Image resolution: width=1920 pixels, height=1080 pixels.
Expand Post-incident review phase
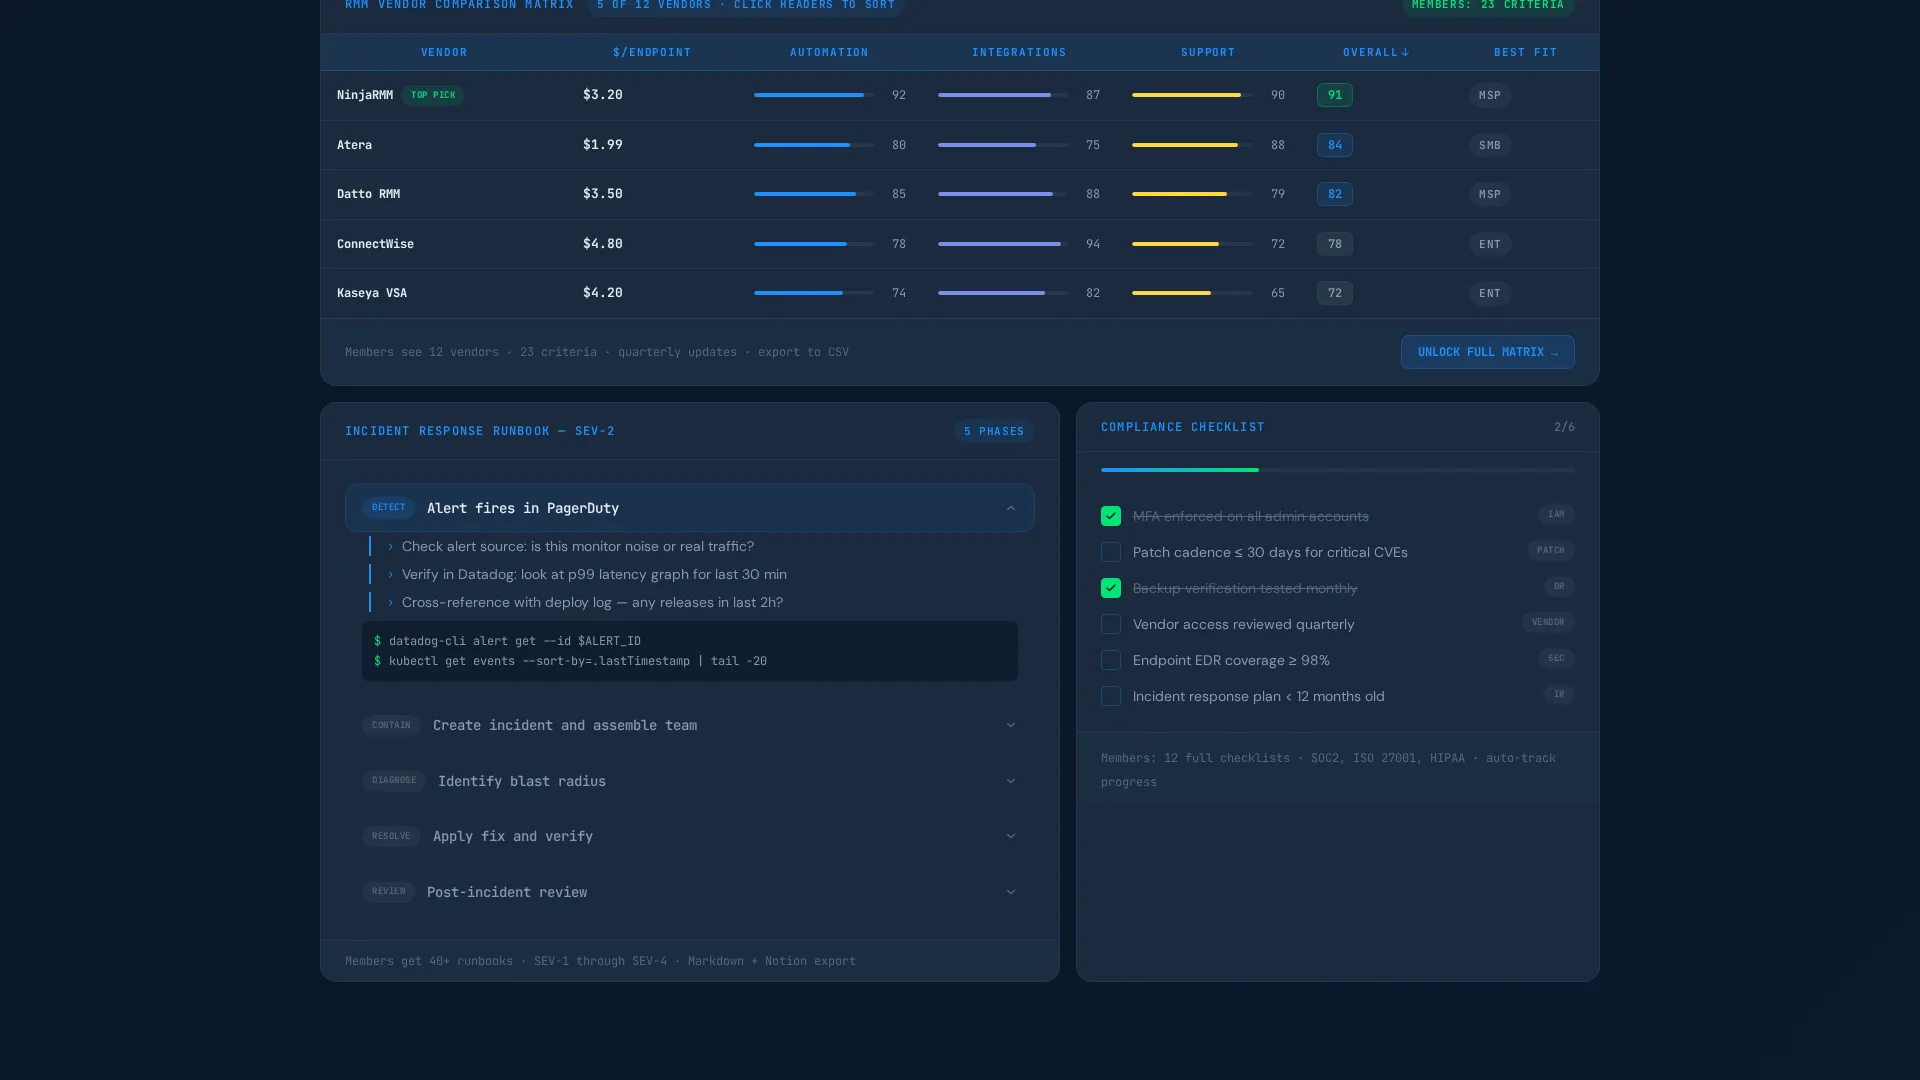[690, 892]
